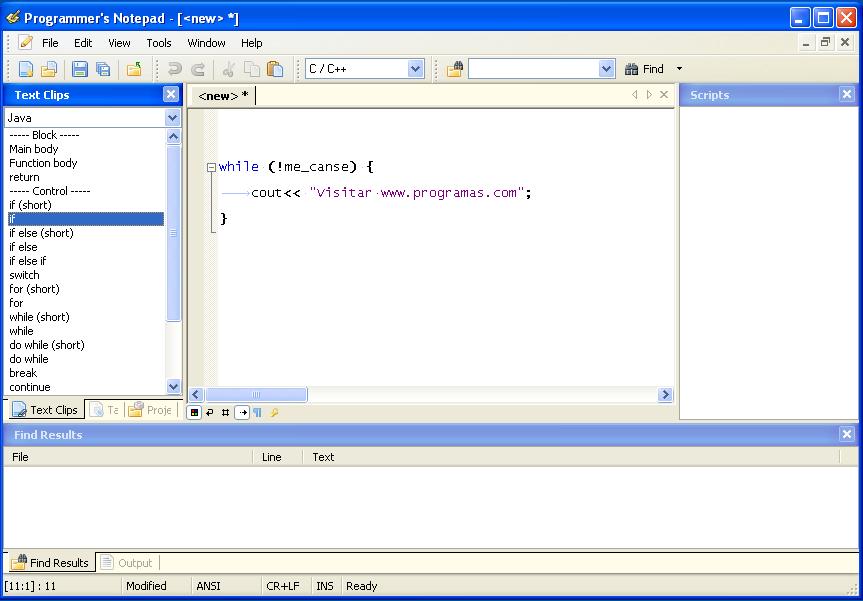Select the <new> * document tab

[223, 96]
